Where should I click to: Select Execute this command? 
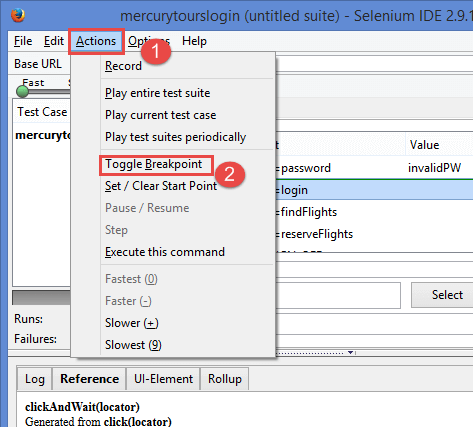165,252
